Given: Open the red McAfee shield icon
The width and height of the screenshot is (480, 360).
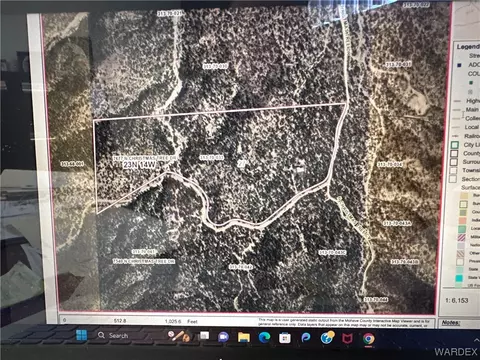Looking at the screenshot, I should tap(348, 339).
